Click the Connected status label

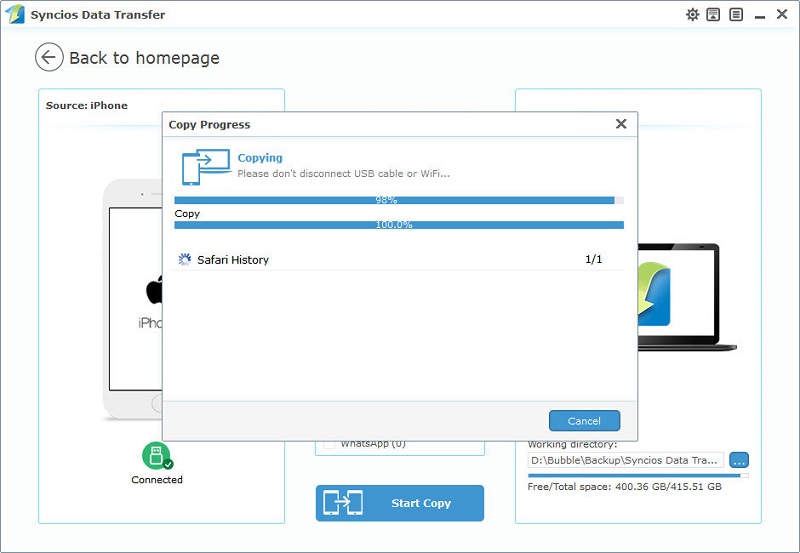[157, 480]
